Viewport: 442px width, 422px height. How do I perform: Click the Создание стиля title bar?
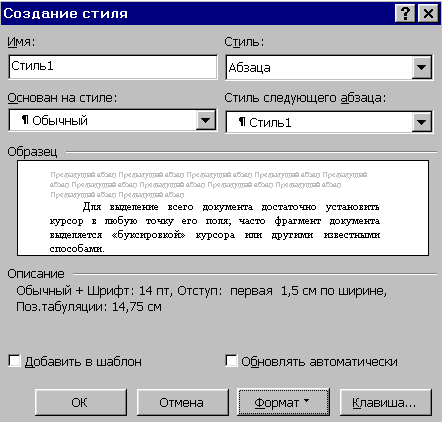197,14
